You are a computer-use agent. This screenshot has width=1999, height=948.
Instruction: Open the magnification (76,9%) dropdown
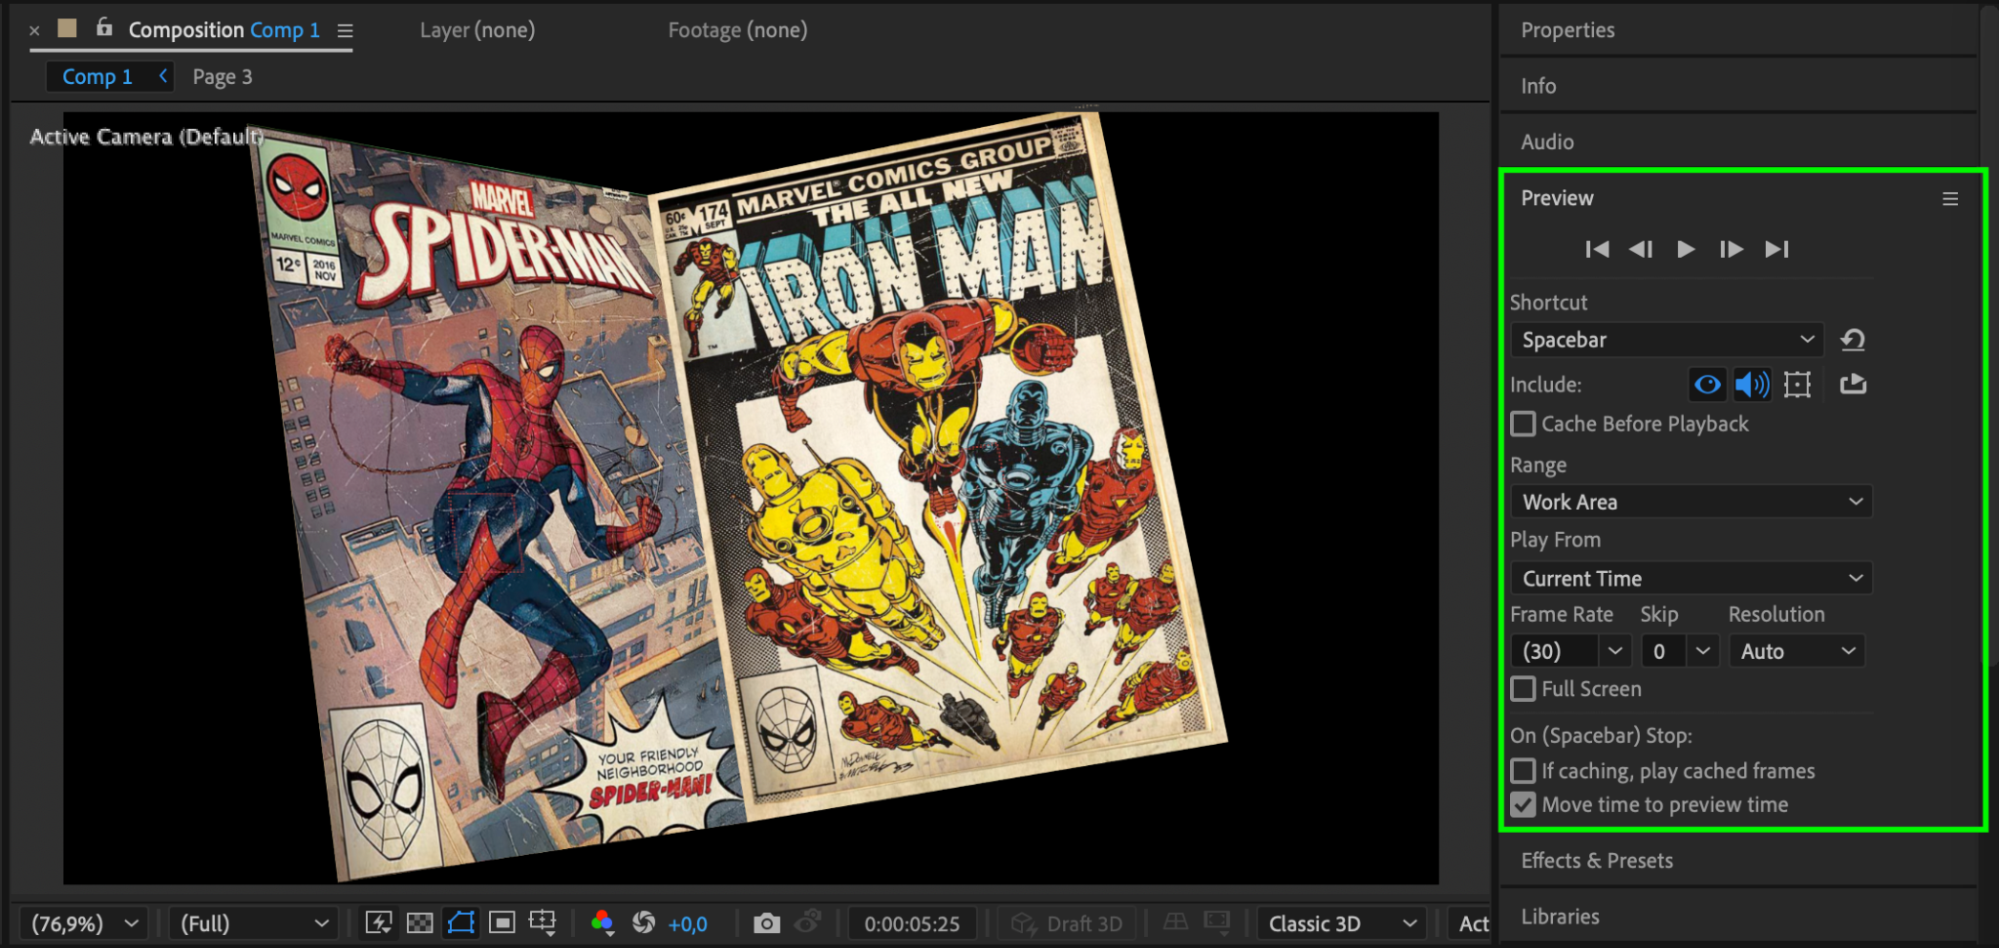pyautogui.click(x=84, y=923)
